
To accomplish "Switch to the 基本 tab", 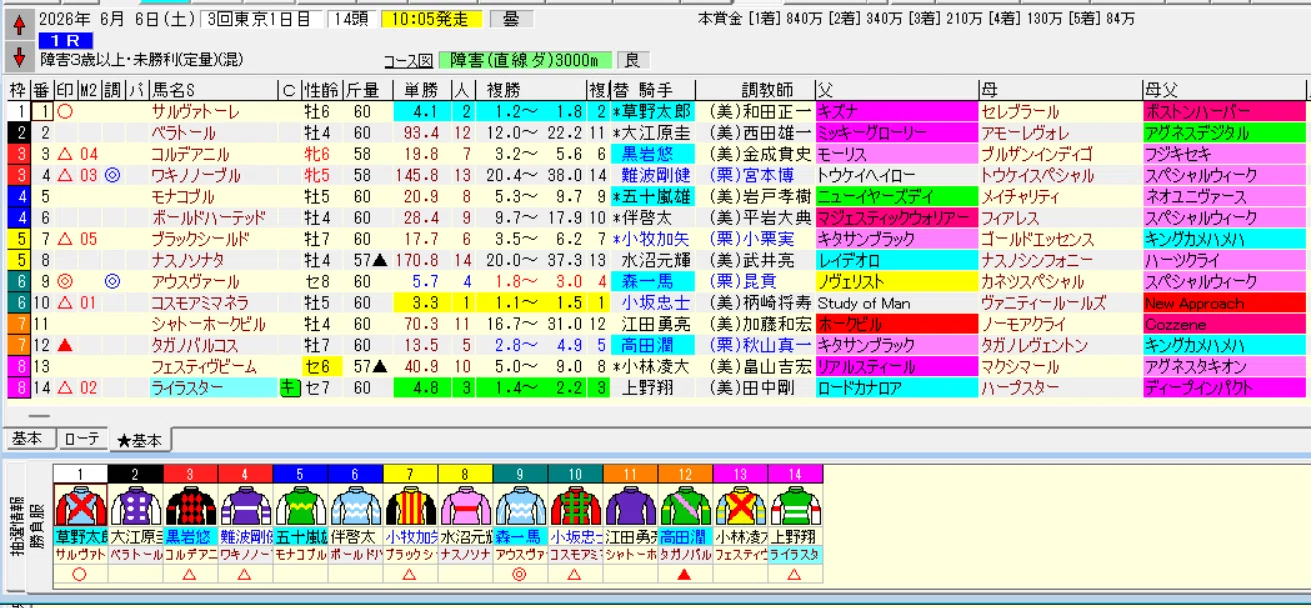I will point(28,438).
